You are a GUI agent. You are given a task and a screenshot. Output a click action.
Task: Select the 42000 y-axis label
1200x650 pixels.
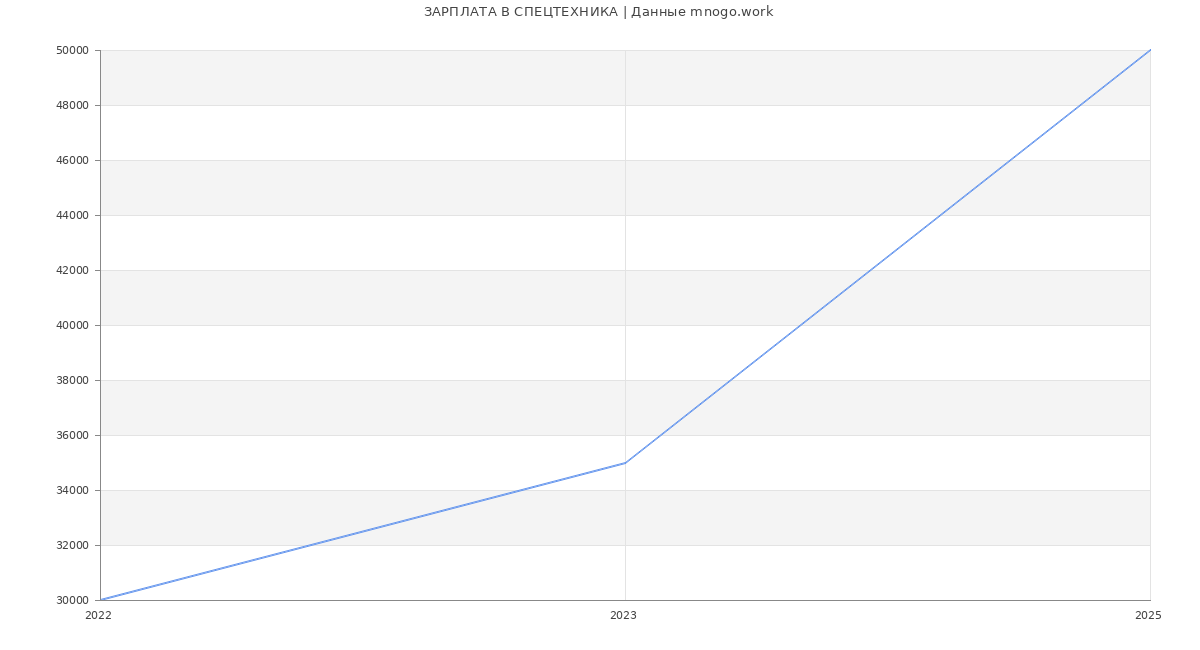click(x=73, y=270)
